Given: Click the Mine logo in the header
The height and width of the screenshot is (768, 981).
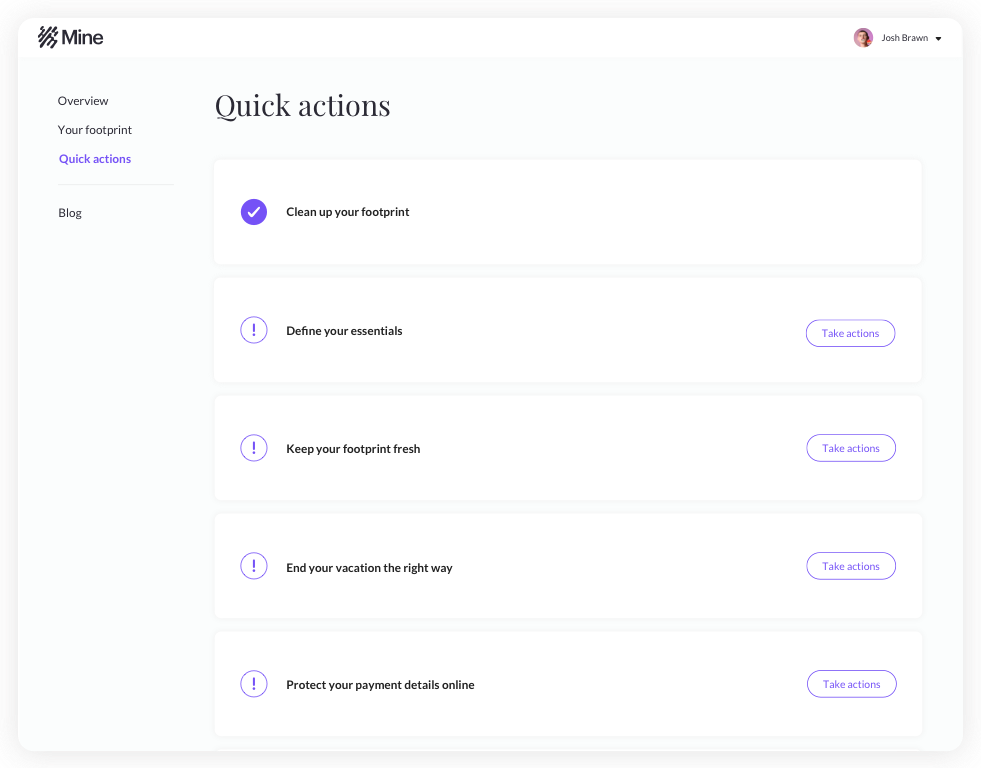Looking at the screenshot, I should point(70,38).
